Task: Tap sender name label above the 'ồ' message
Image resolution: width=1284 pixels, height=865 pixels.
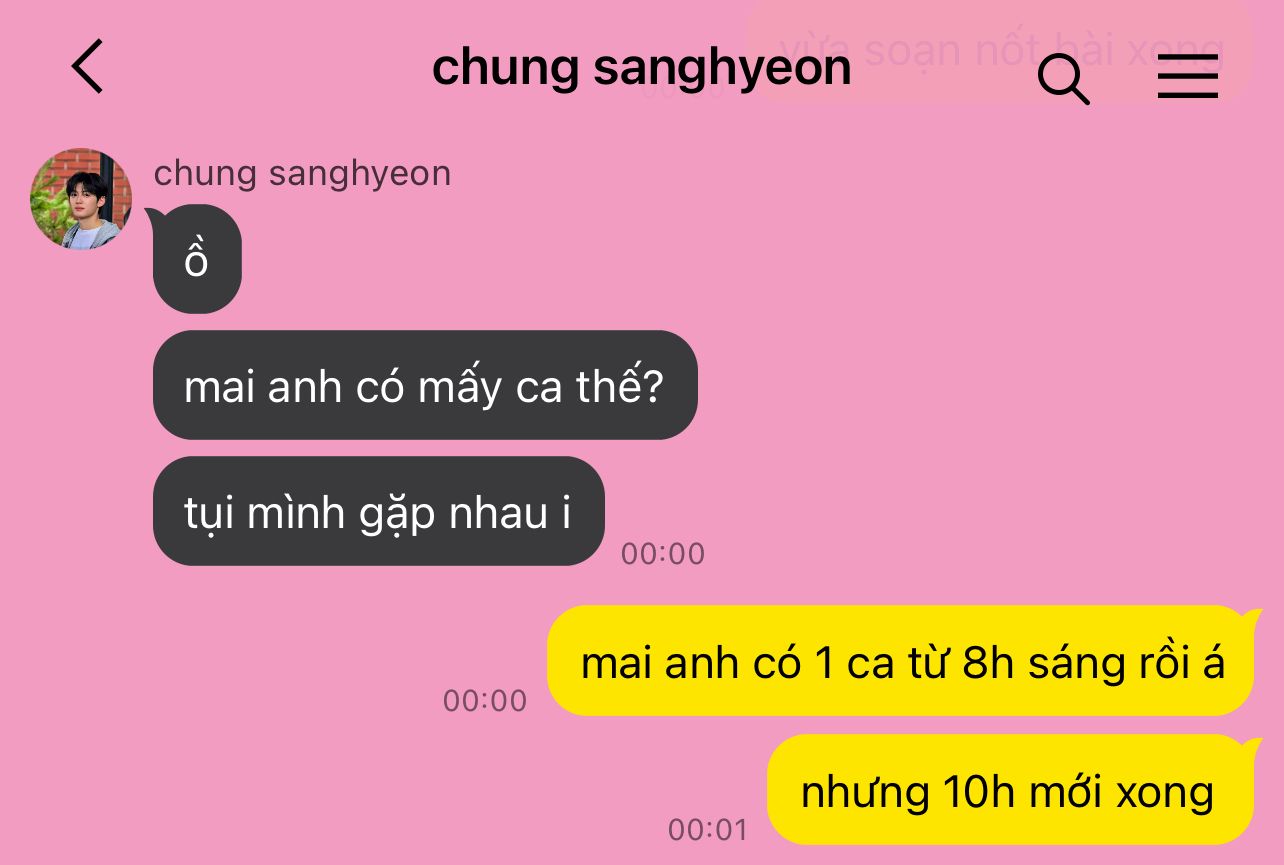Action: pyautogui.click(x=302, y=173)
